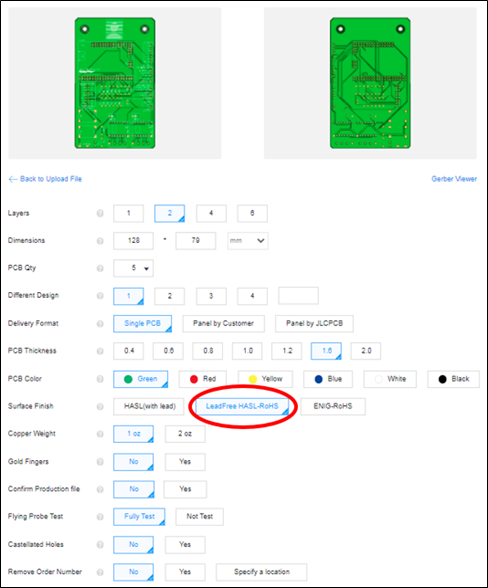Image resolution: width=488 pixels, height=588 pixels.
Task: Click help icon next to PCB Qty
Action: point(100,268)
